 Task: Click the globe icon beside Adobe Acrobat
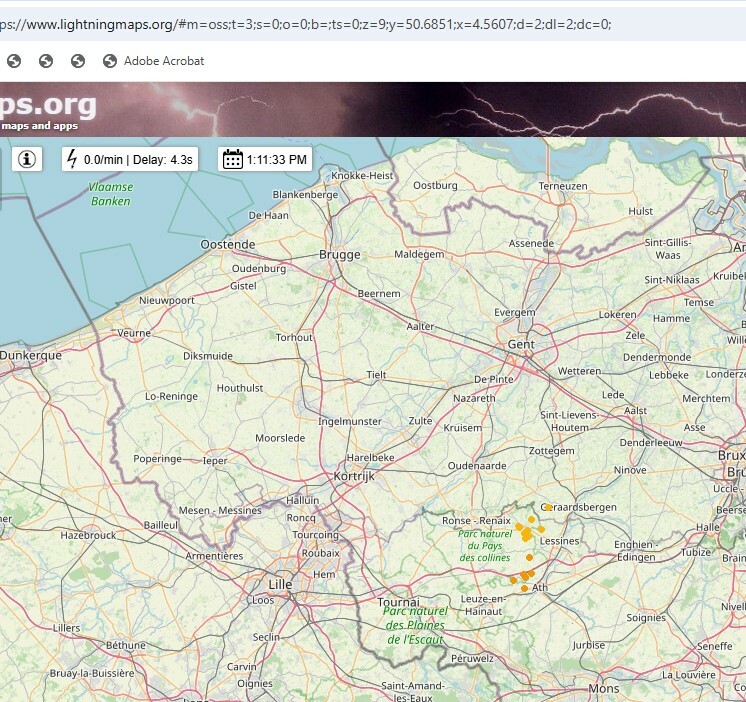(110, 61)
